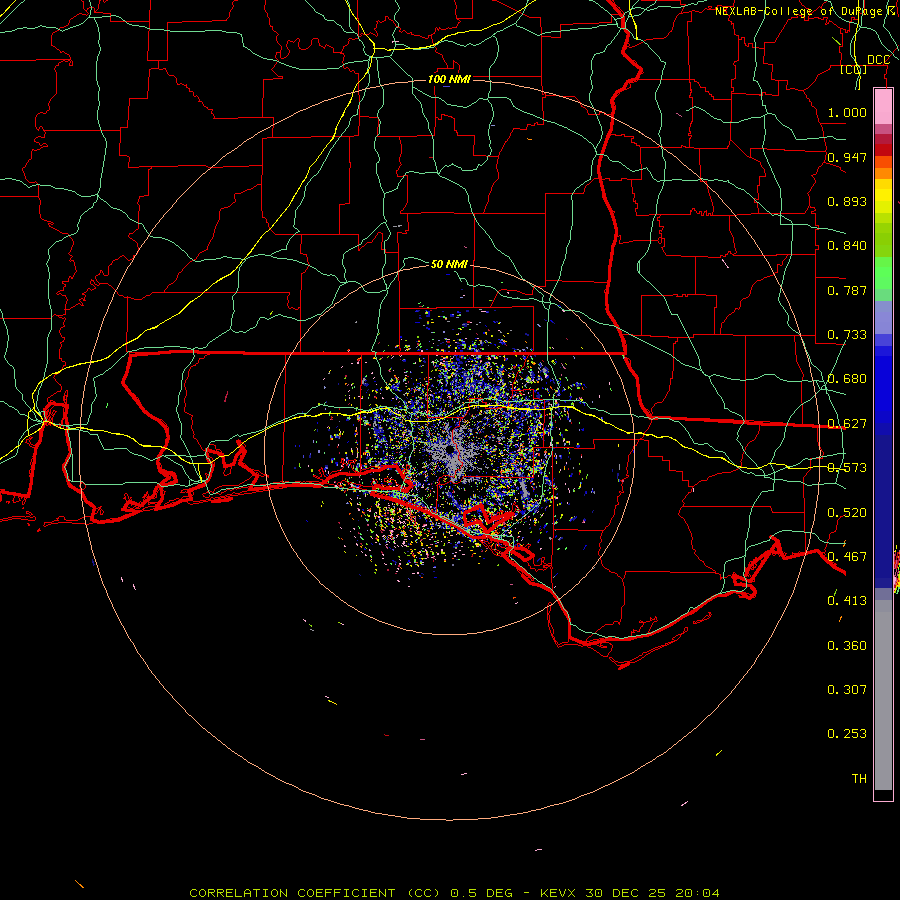Select the 0.947 scale value
This screenshot has width=900, height=900.
[847, 157]
